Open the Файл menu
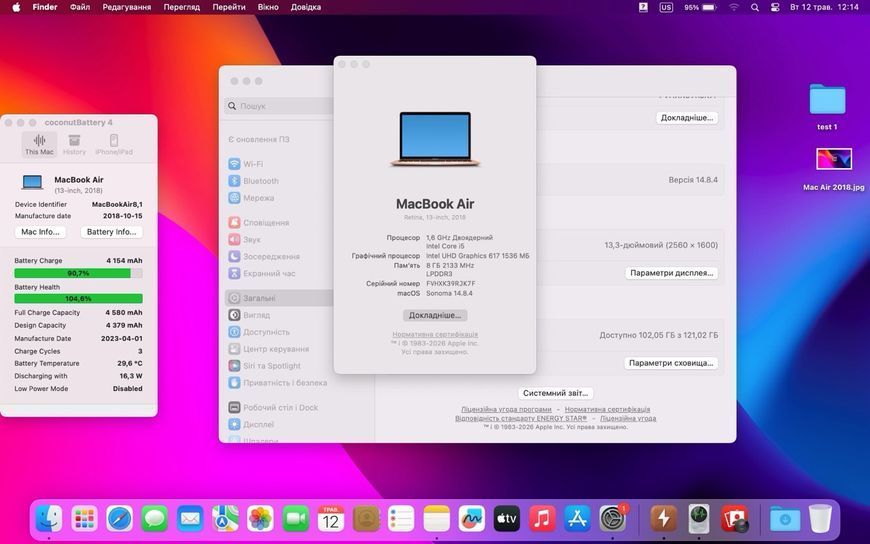 click(x=80, y=7)
